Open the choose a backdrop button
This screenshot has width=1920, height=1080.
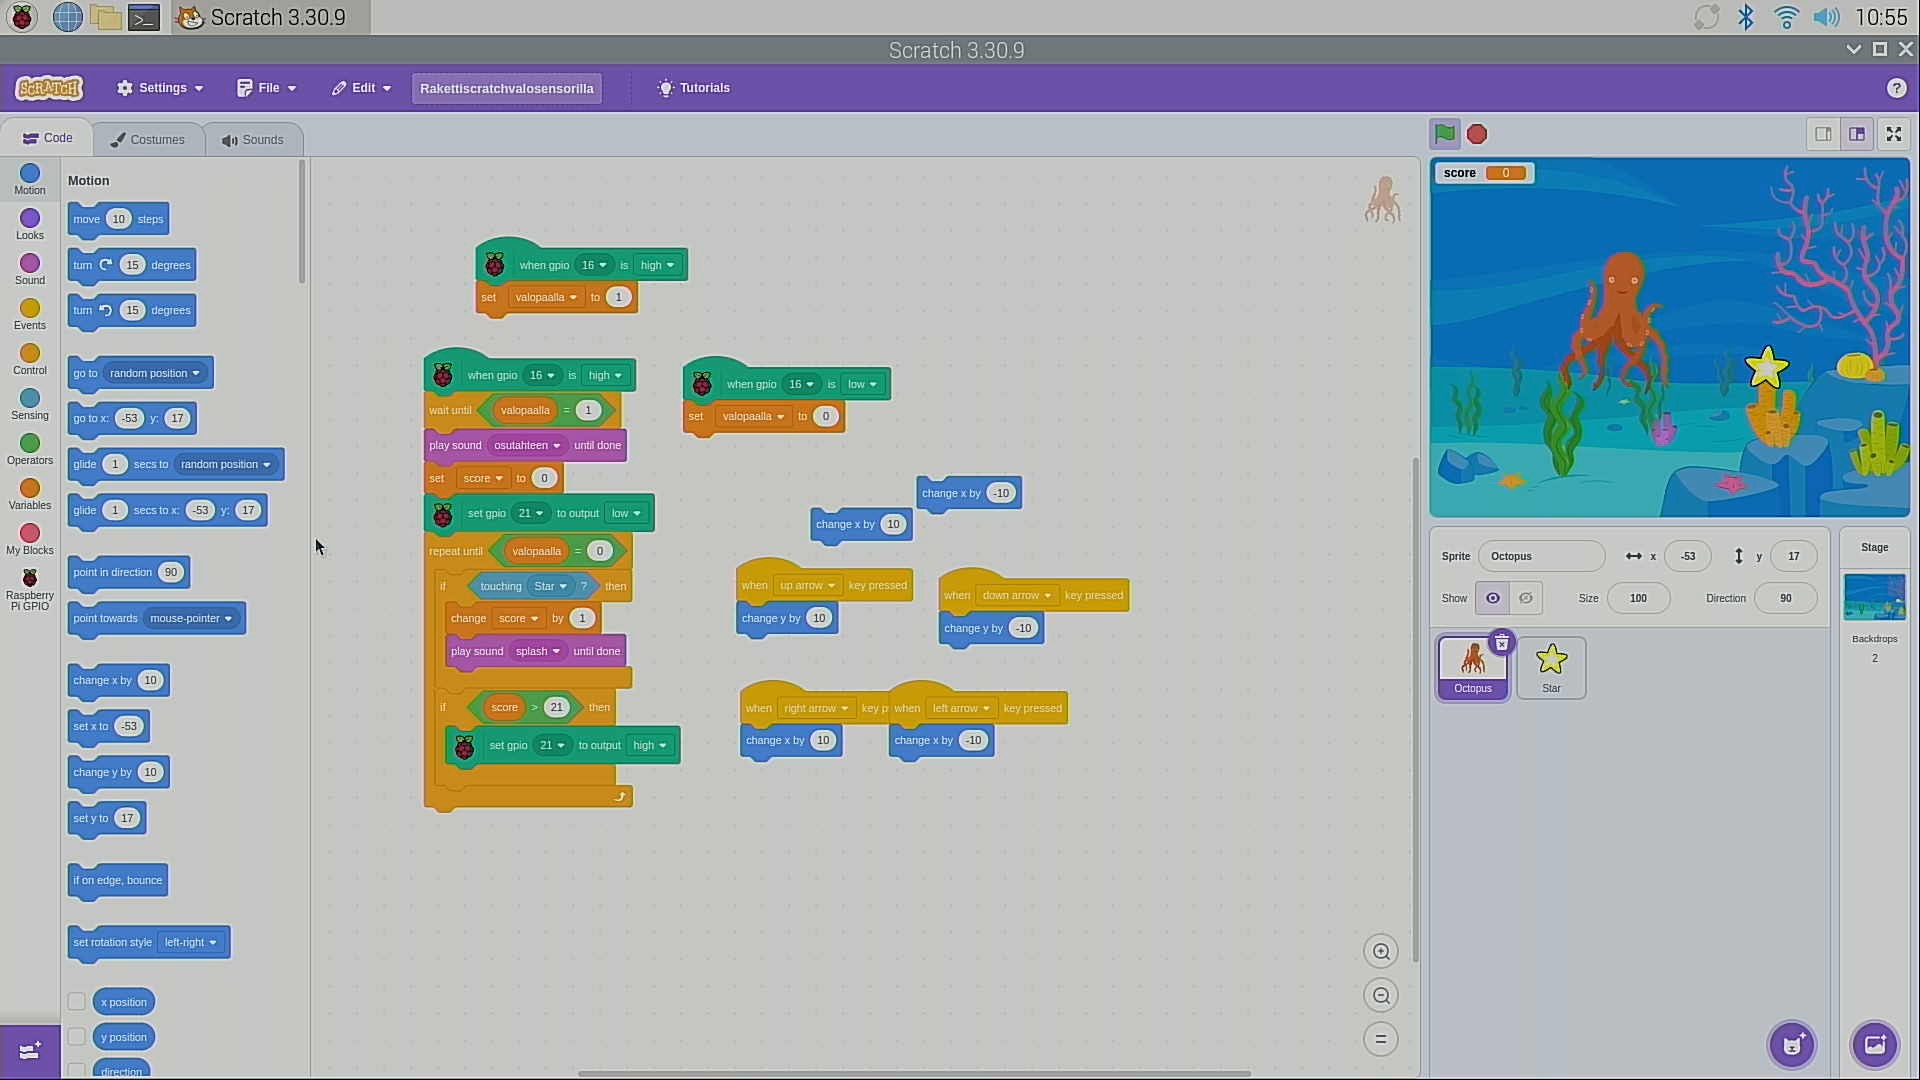[x=1875, y=1046]
